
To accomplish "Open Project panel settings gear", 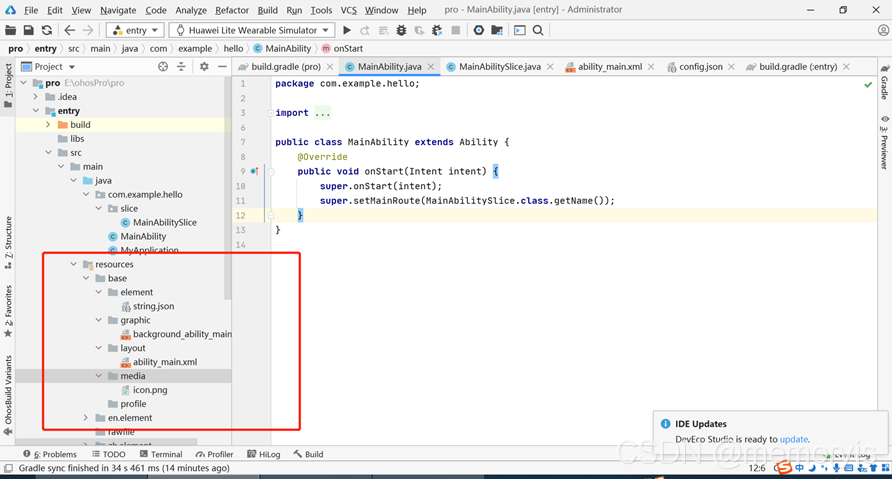I will click(204, 67).
